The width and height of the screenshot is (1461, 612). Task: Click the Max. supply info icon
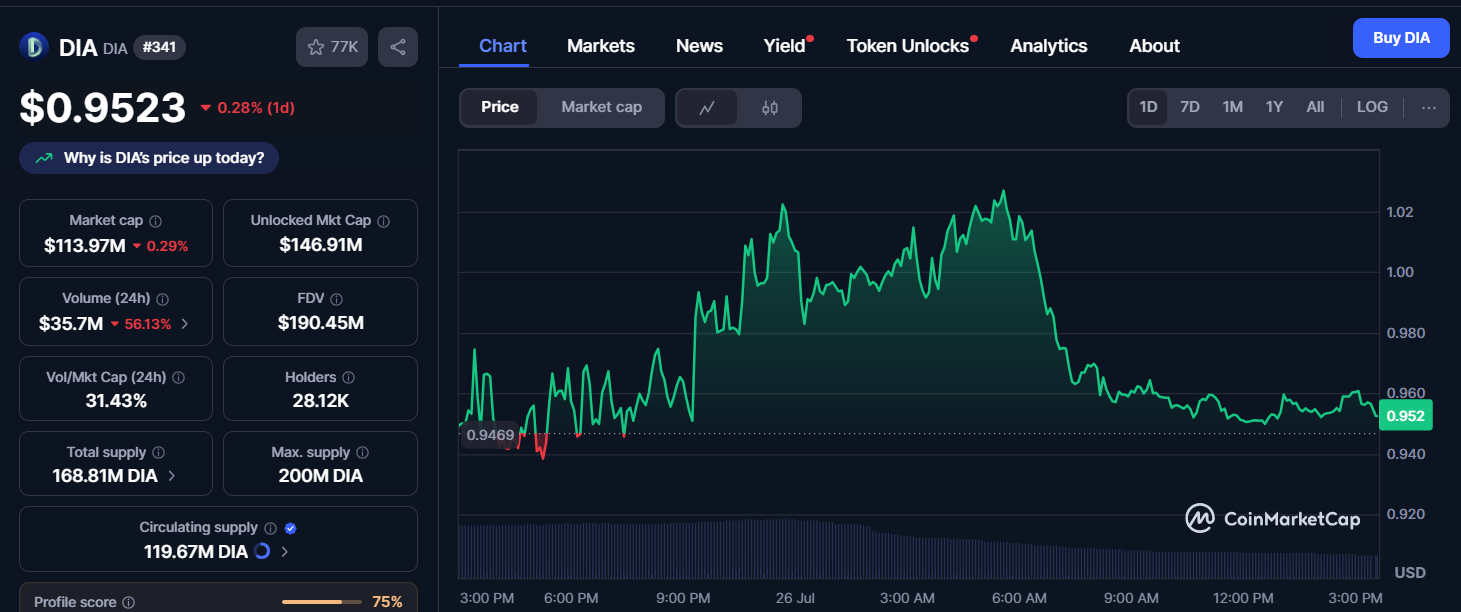pyautogui.click(x=362, y=453)
